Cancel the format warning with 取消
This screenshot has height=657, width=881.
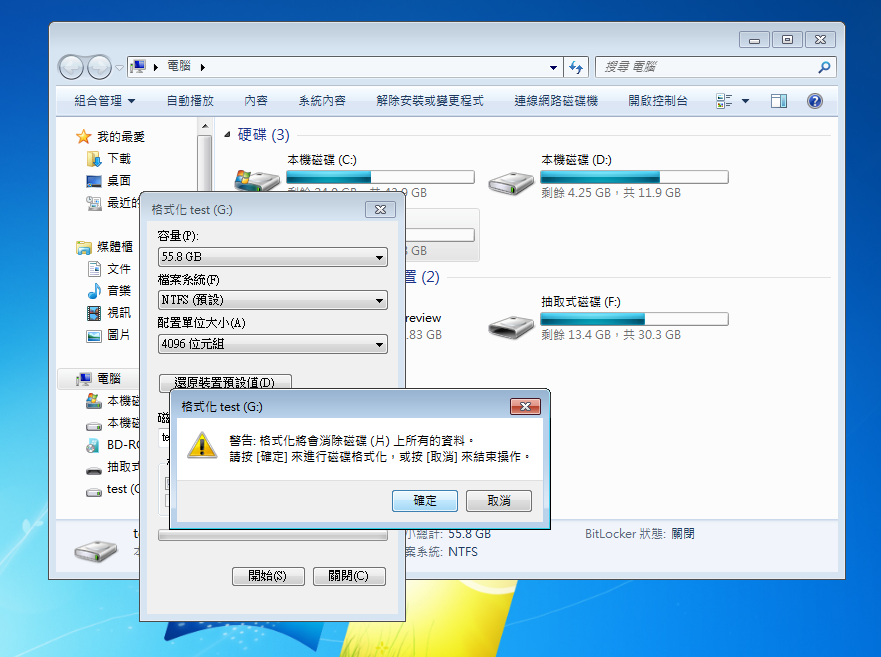pos(498,500)
